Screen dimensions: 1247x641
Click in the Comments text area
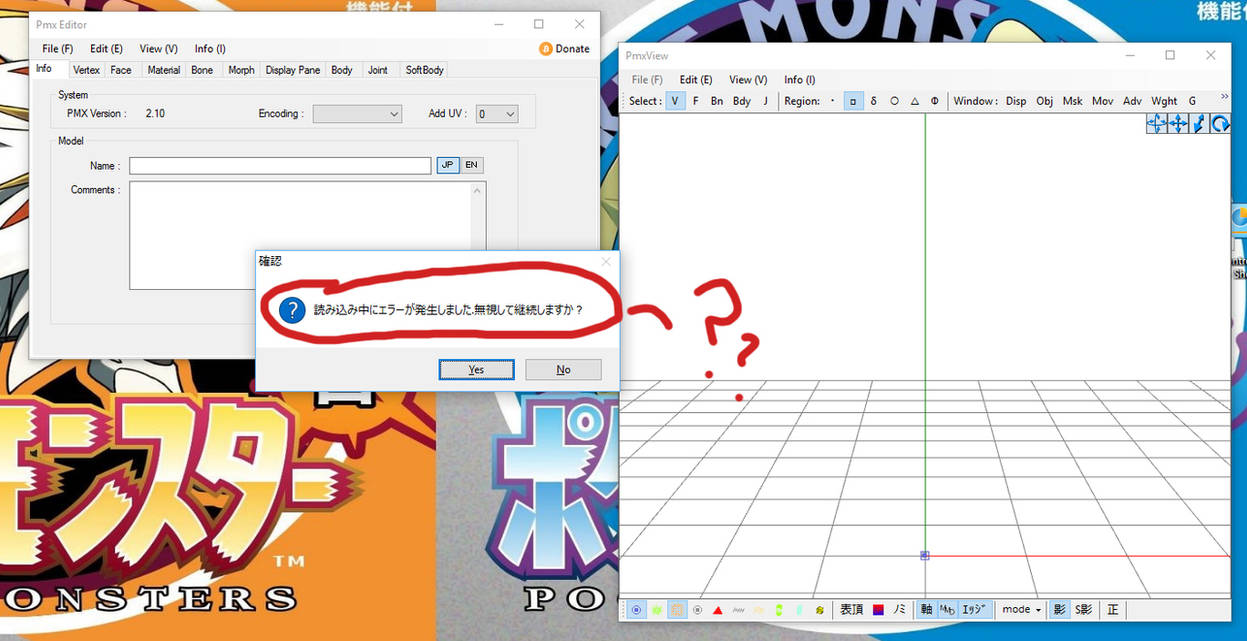coord(300,235)
